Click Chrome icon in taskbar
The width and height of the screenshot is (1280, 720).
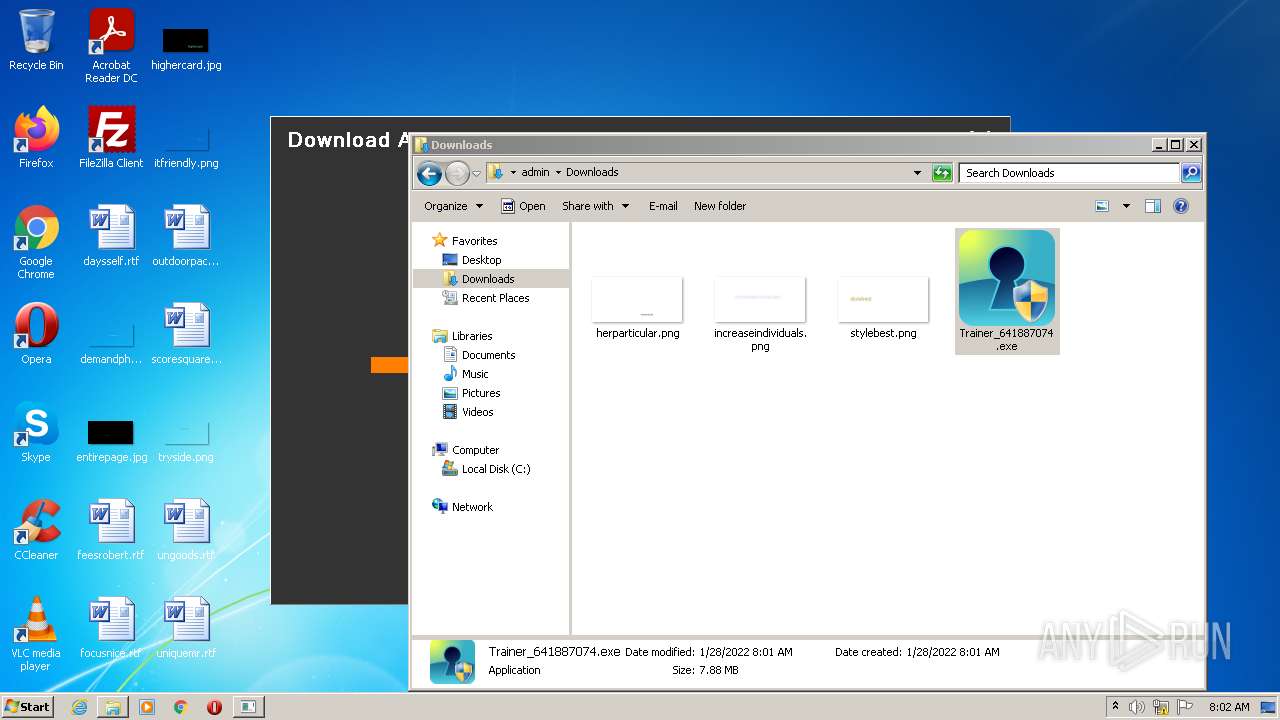pos(181,707)
